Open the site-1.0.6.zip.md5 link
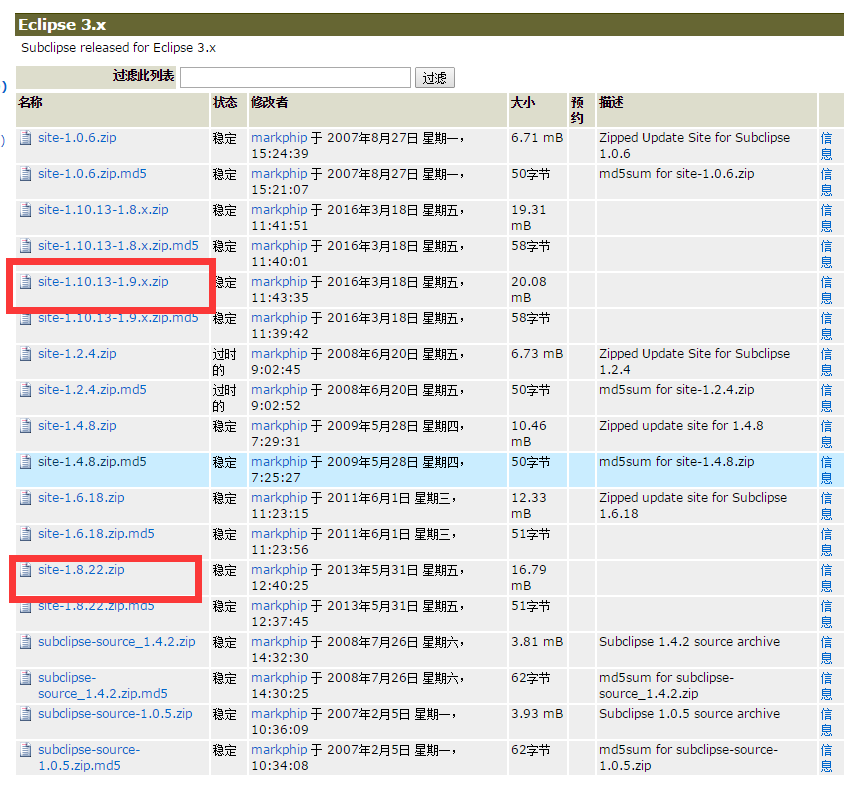 click(92, 174)
